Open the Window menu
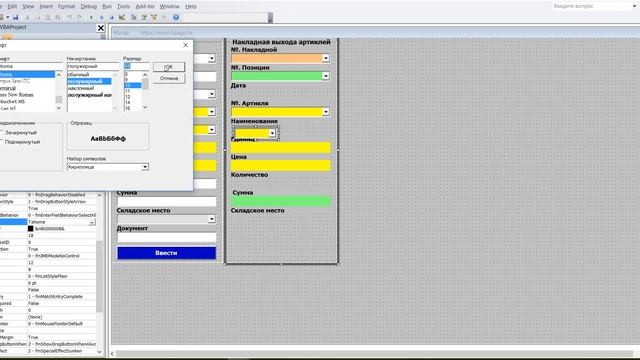 pyautogui.click(x=169, y=7)
